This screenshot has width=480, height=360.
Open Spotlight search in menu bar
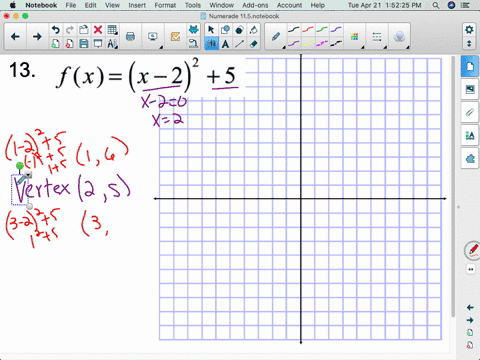click(x=436, y=5)
